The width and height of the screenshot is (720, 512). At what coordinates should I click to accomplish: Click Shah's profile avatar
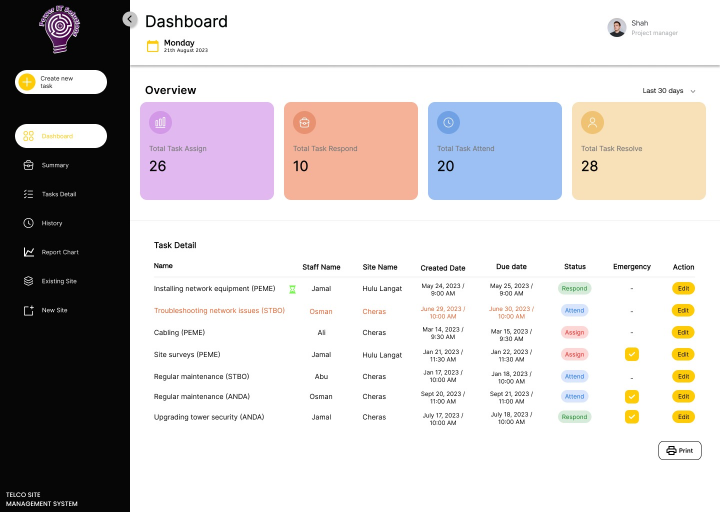[x=617, y=28]
